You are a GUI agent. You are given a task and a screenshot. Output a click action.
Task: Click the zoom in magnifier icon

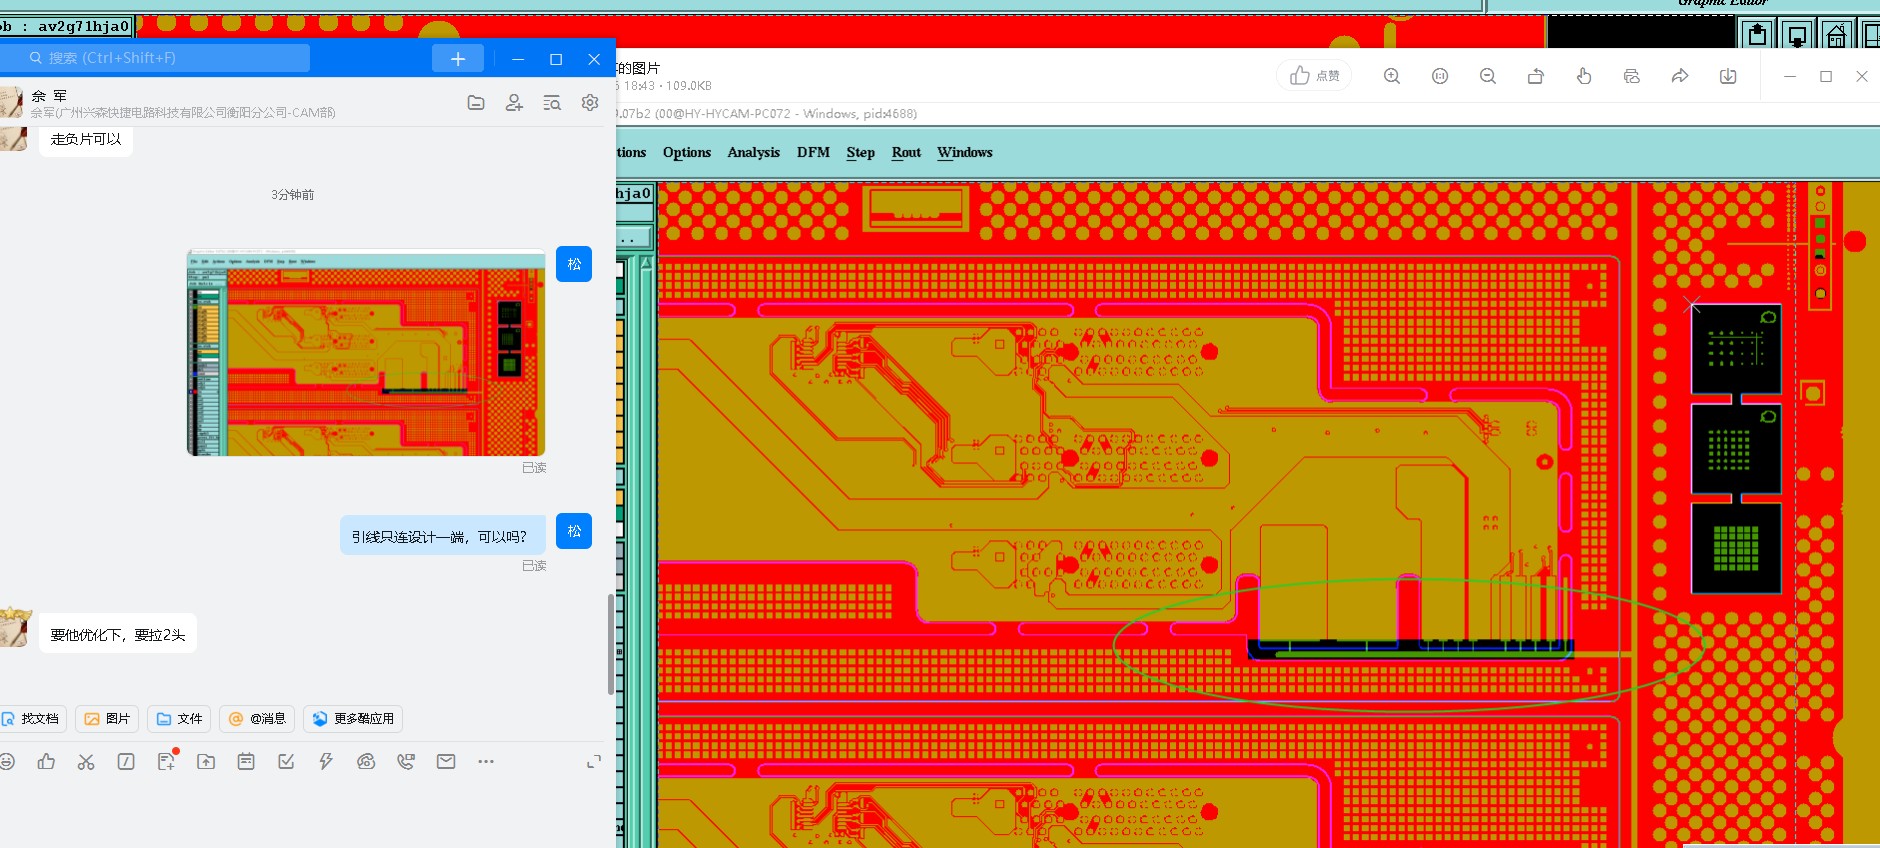tap(1391, 76)
